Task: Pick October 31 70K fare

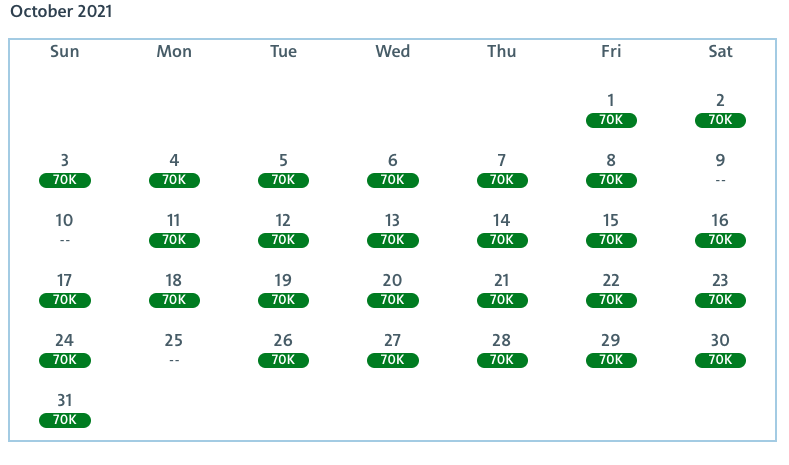Action: coord(65,420)
